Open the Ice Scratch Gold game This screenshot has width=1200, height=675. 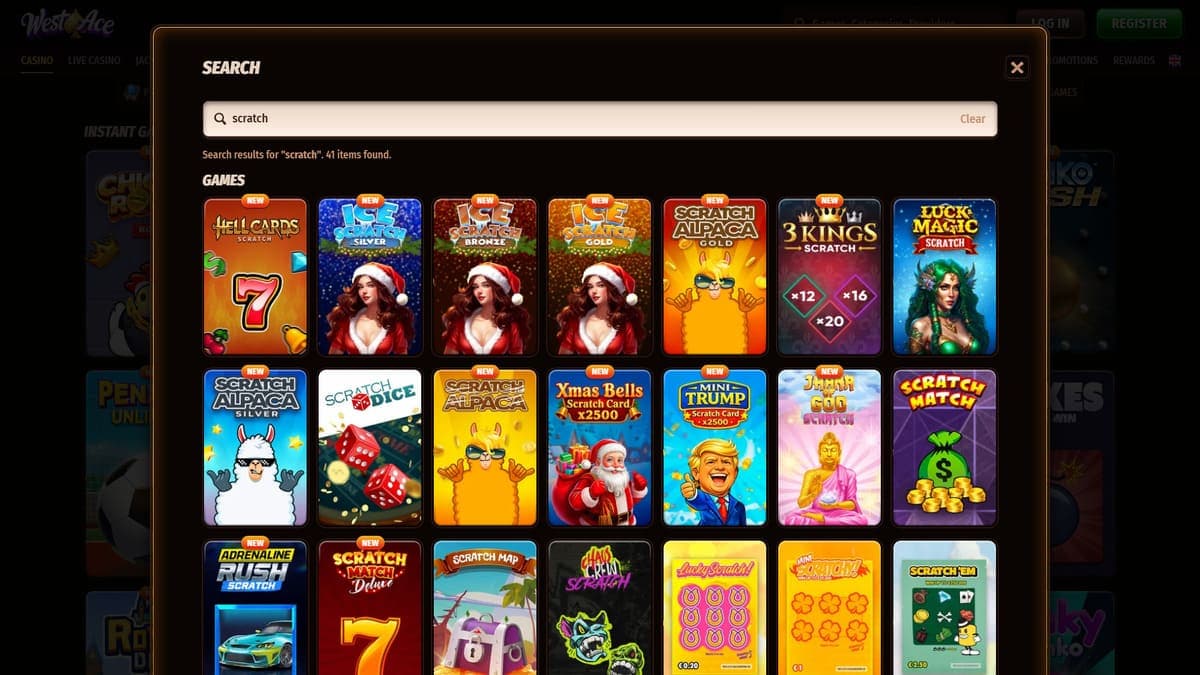[x=600, y=277]
